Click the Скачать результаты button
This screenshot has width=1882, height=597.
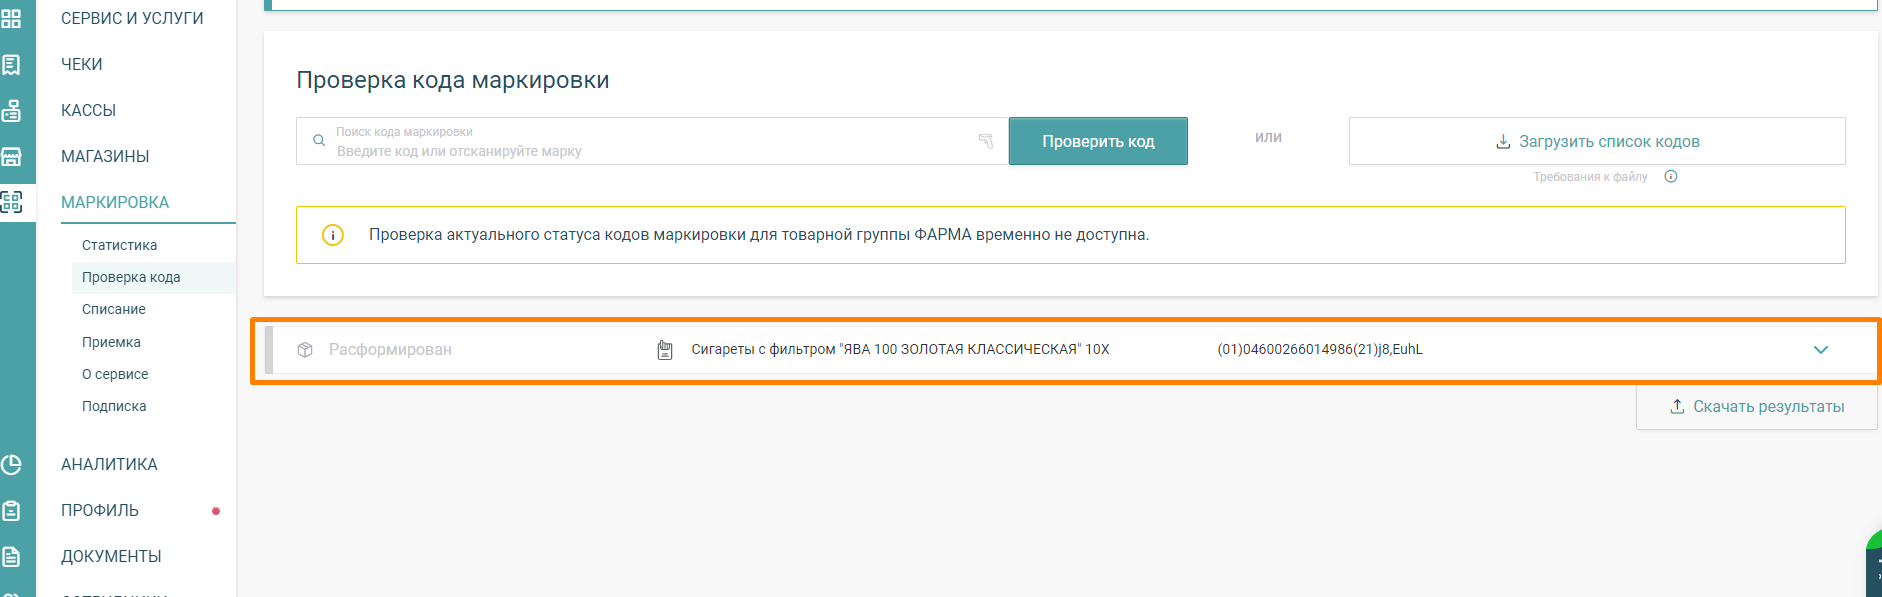(x=1757, y=407)
